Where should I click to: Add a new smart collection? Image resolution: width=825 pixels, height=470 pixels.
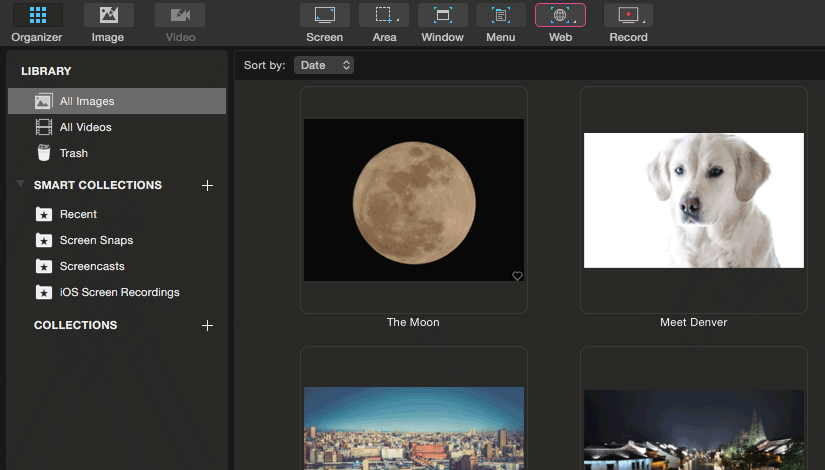pyautogui.click(x=207, y=185)
